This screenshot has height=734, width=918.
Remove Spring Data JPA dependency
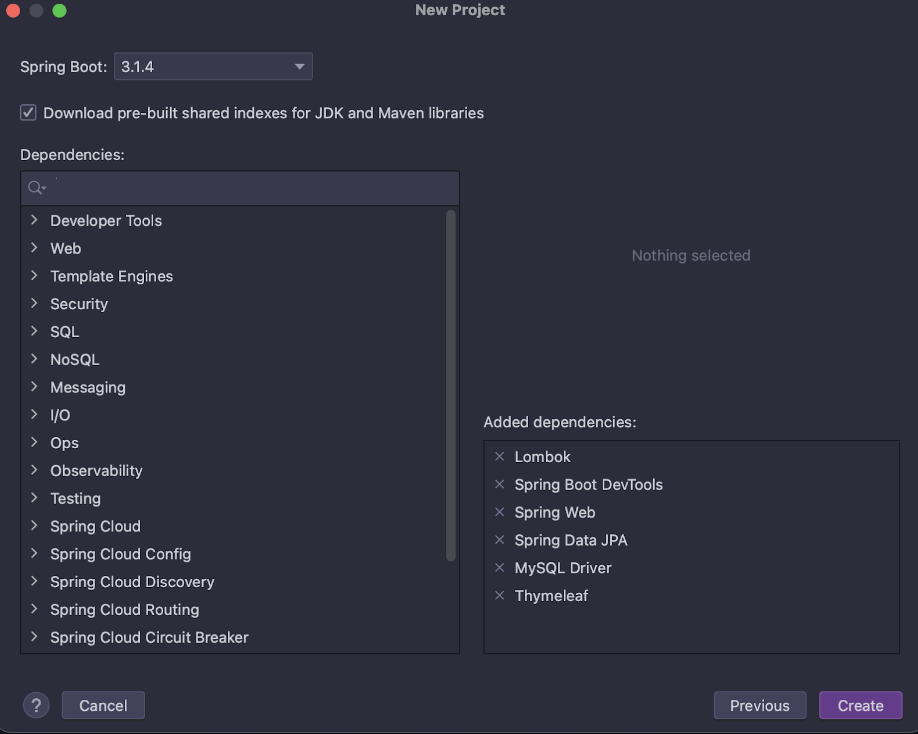click(499, 540)
